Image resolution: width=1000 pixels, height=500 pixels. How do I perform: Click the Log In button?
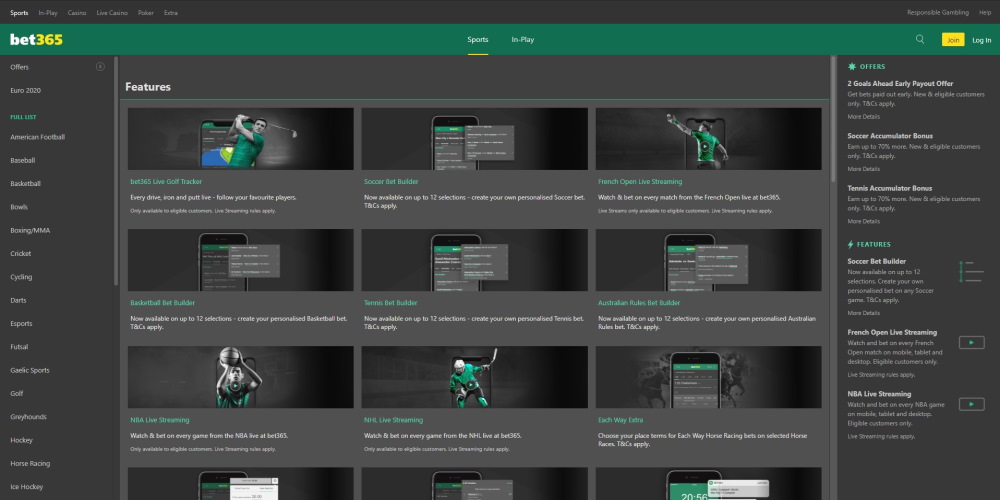(982, 40)
